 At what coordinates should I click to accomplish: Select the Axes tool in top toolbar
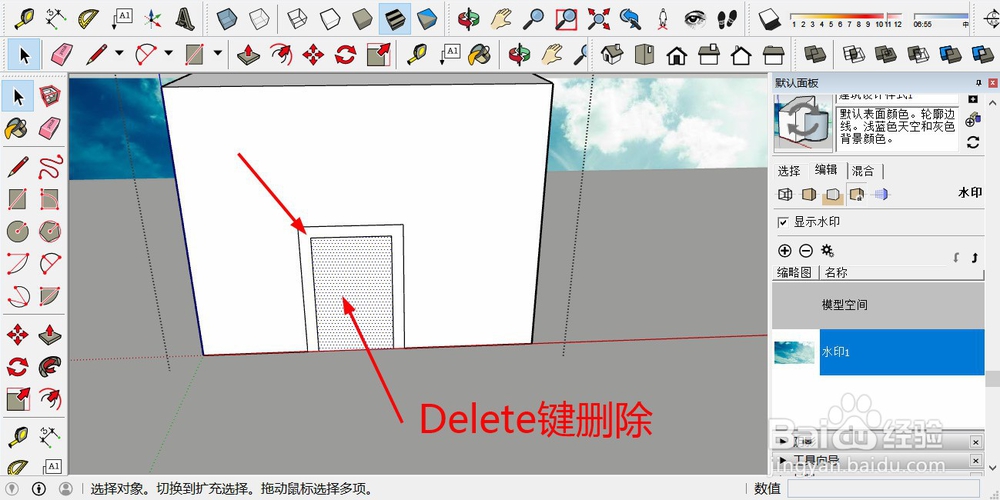(x=152, y=18)
